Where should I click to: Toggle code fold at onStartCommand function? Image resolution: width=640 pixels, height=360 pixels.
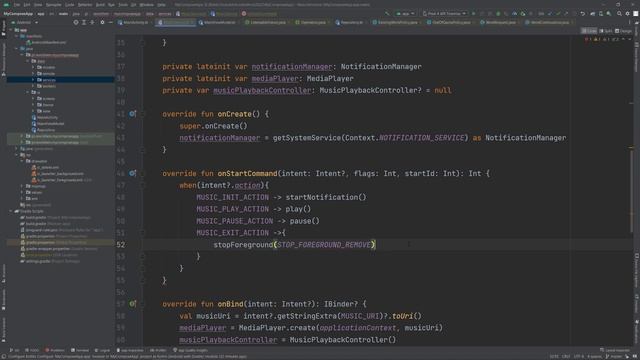click(143, 173)
